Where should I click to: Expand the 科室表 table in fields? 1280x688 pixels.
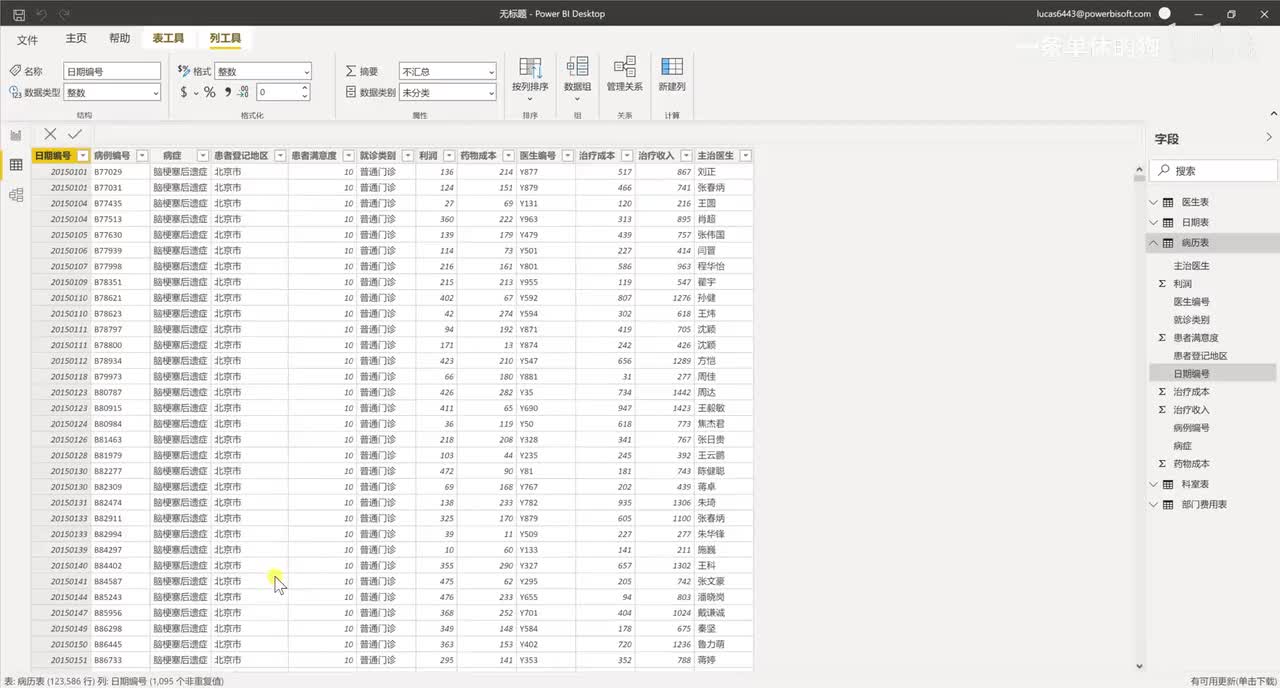1152,484
